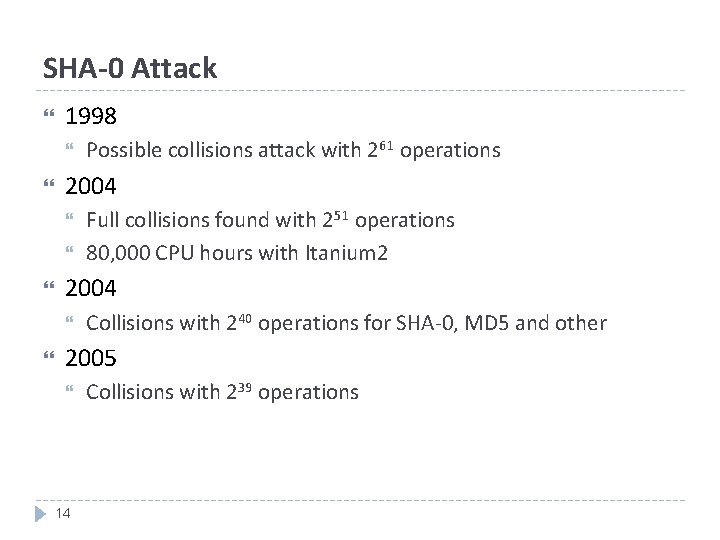
Task: Click the "SHA-0, MD5 and other" collisions line
Action: (x=346, y=323)
